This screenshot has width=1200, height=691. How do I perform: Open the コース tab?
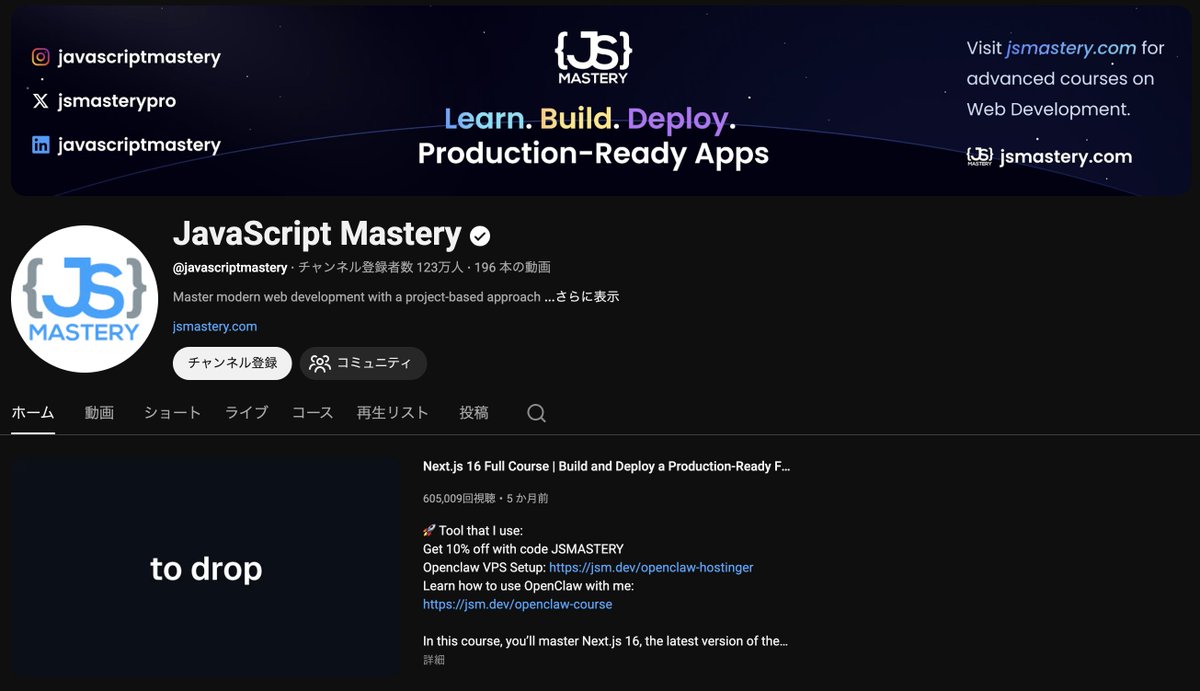[x=312, y=412]
